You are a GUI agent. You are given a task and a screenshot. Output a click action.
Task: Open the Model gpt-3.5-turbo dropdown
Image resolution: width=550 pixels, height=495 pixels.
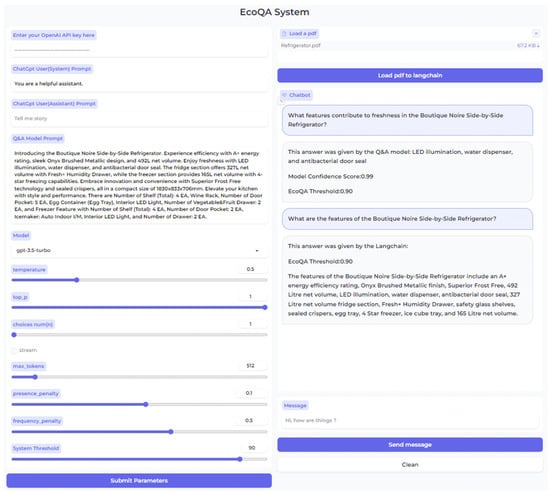click(x=139, y=250)
